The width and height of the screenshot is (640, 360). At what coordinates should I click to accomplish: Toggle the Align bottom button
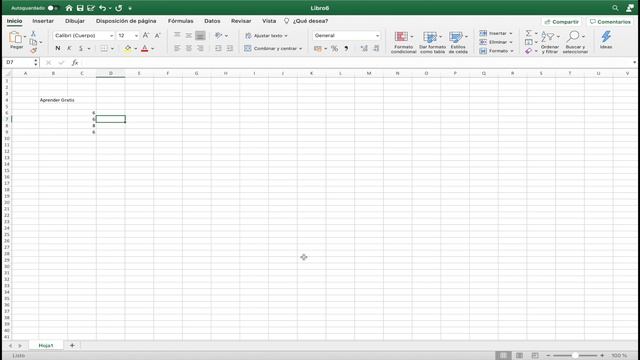coord(200,36)
